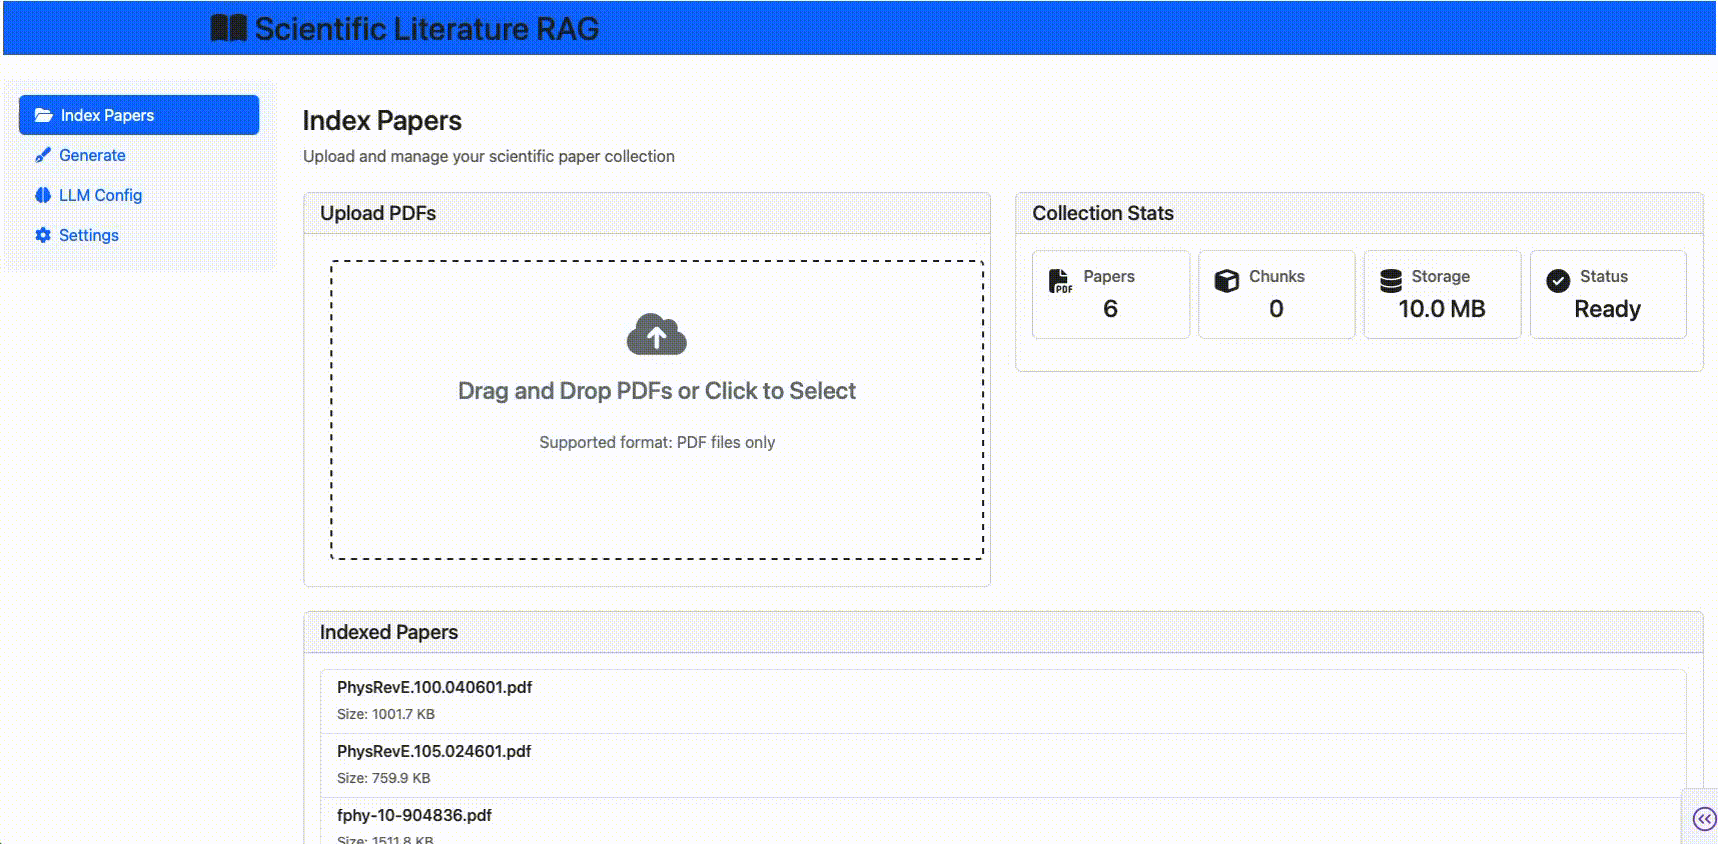Click the checkmark icon beside Status
The width and height of the screenshot is (1718, 844).
point(1557,281)
